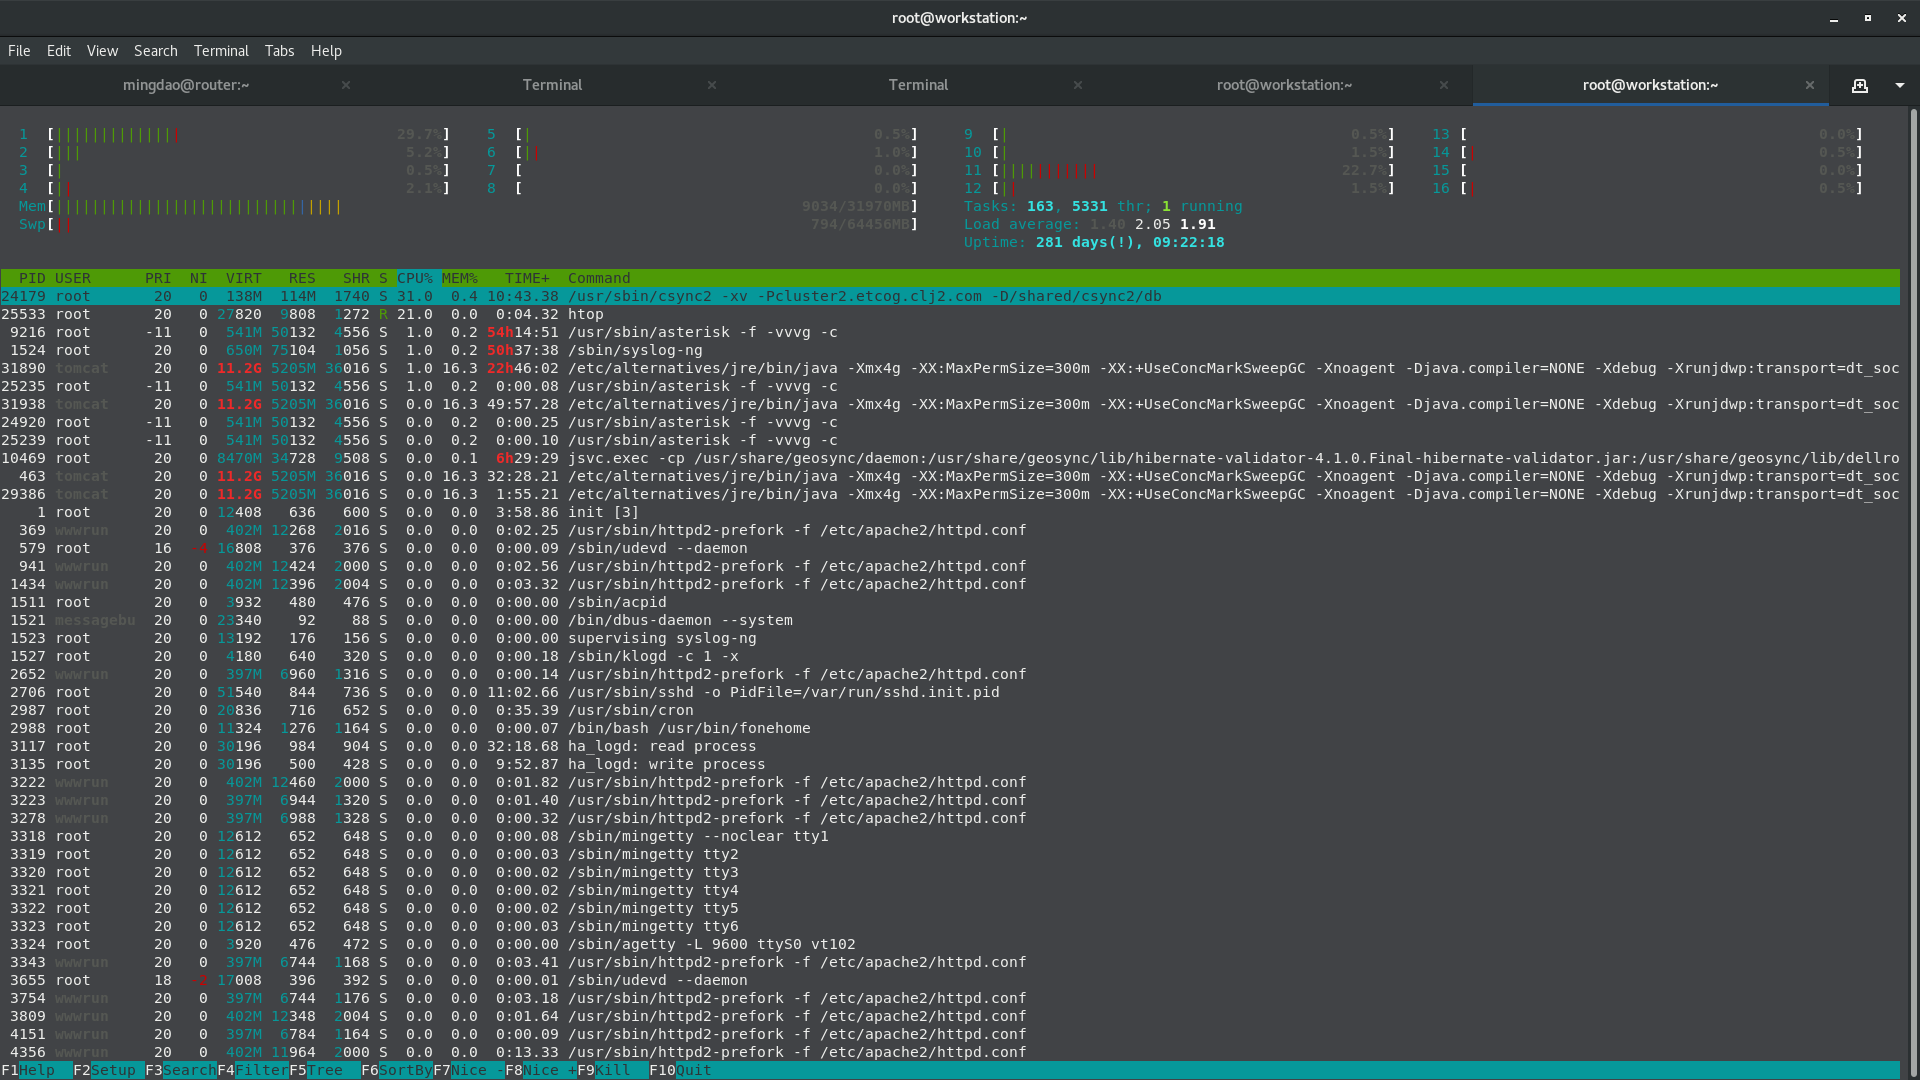The image size is (1920, 1080).
Task: Select the /usr/sbin/cron process row
Action: (x=950, y=710)
